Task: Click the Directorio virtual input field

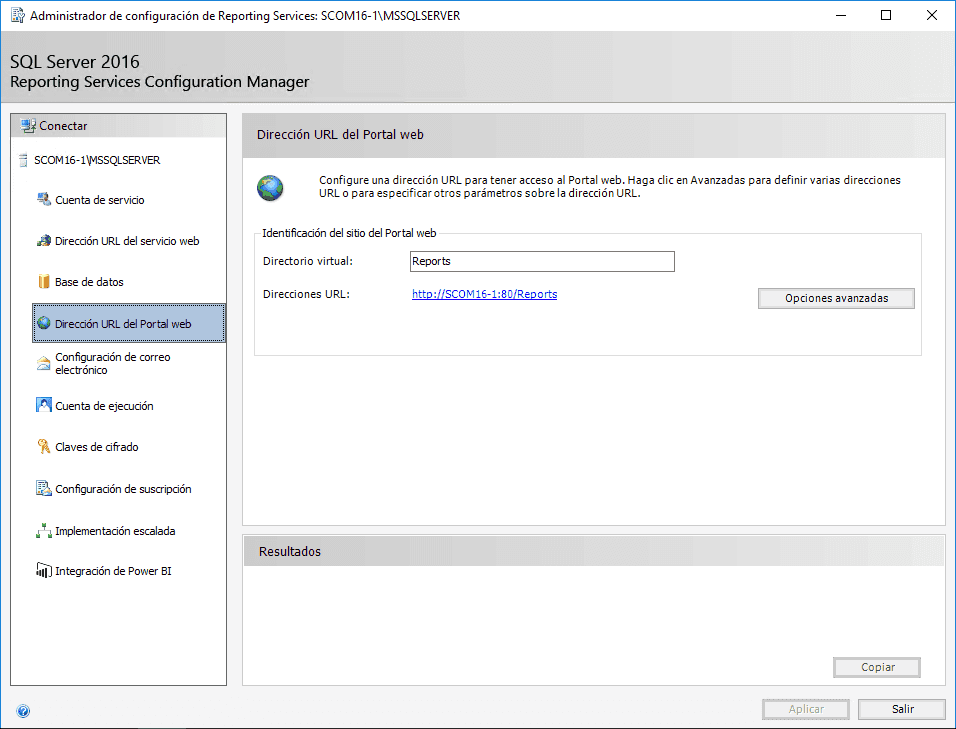Action: point(542,261)
